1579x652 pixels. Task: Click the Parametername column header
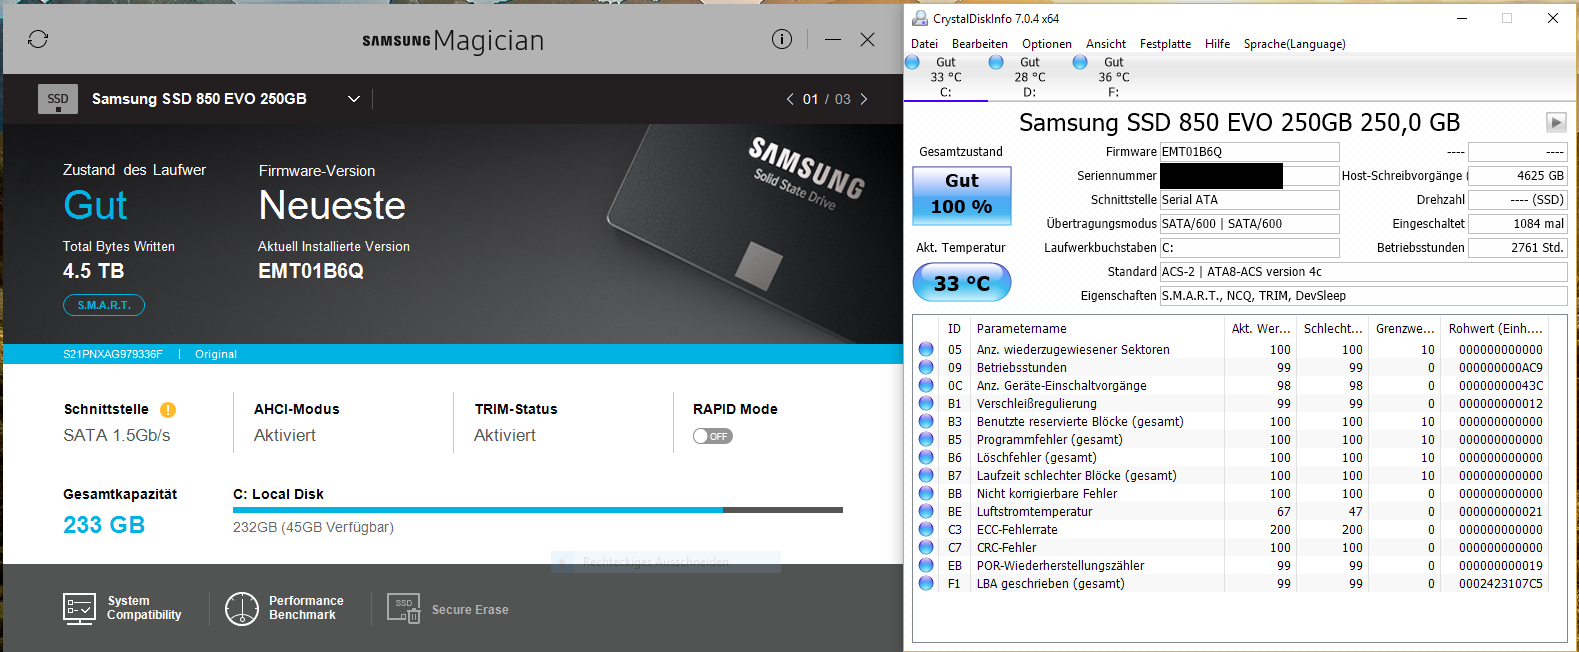click(x=1098, y=329)
